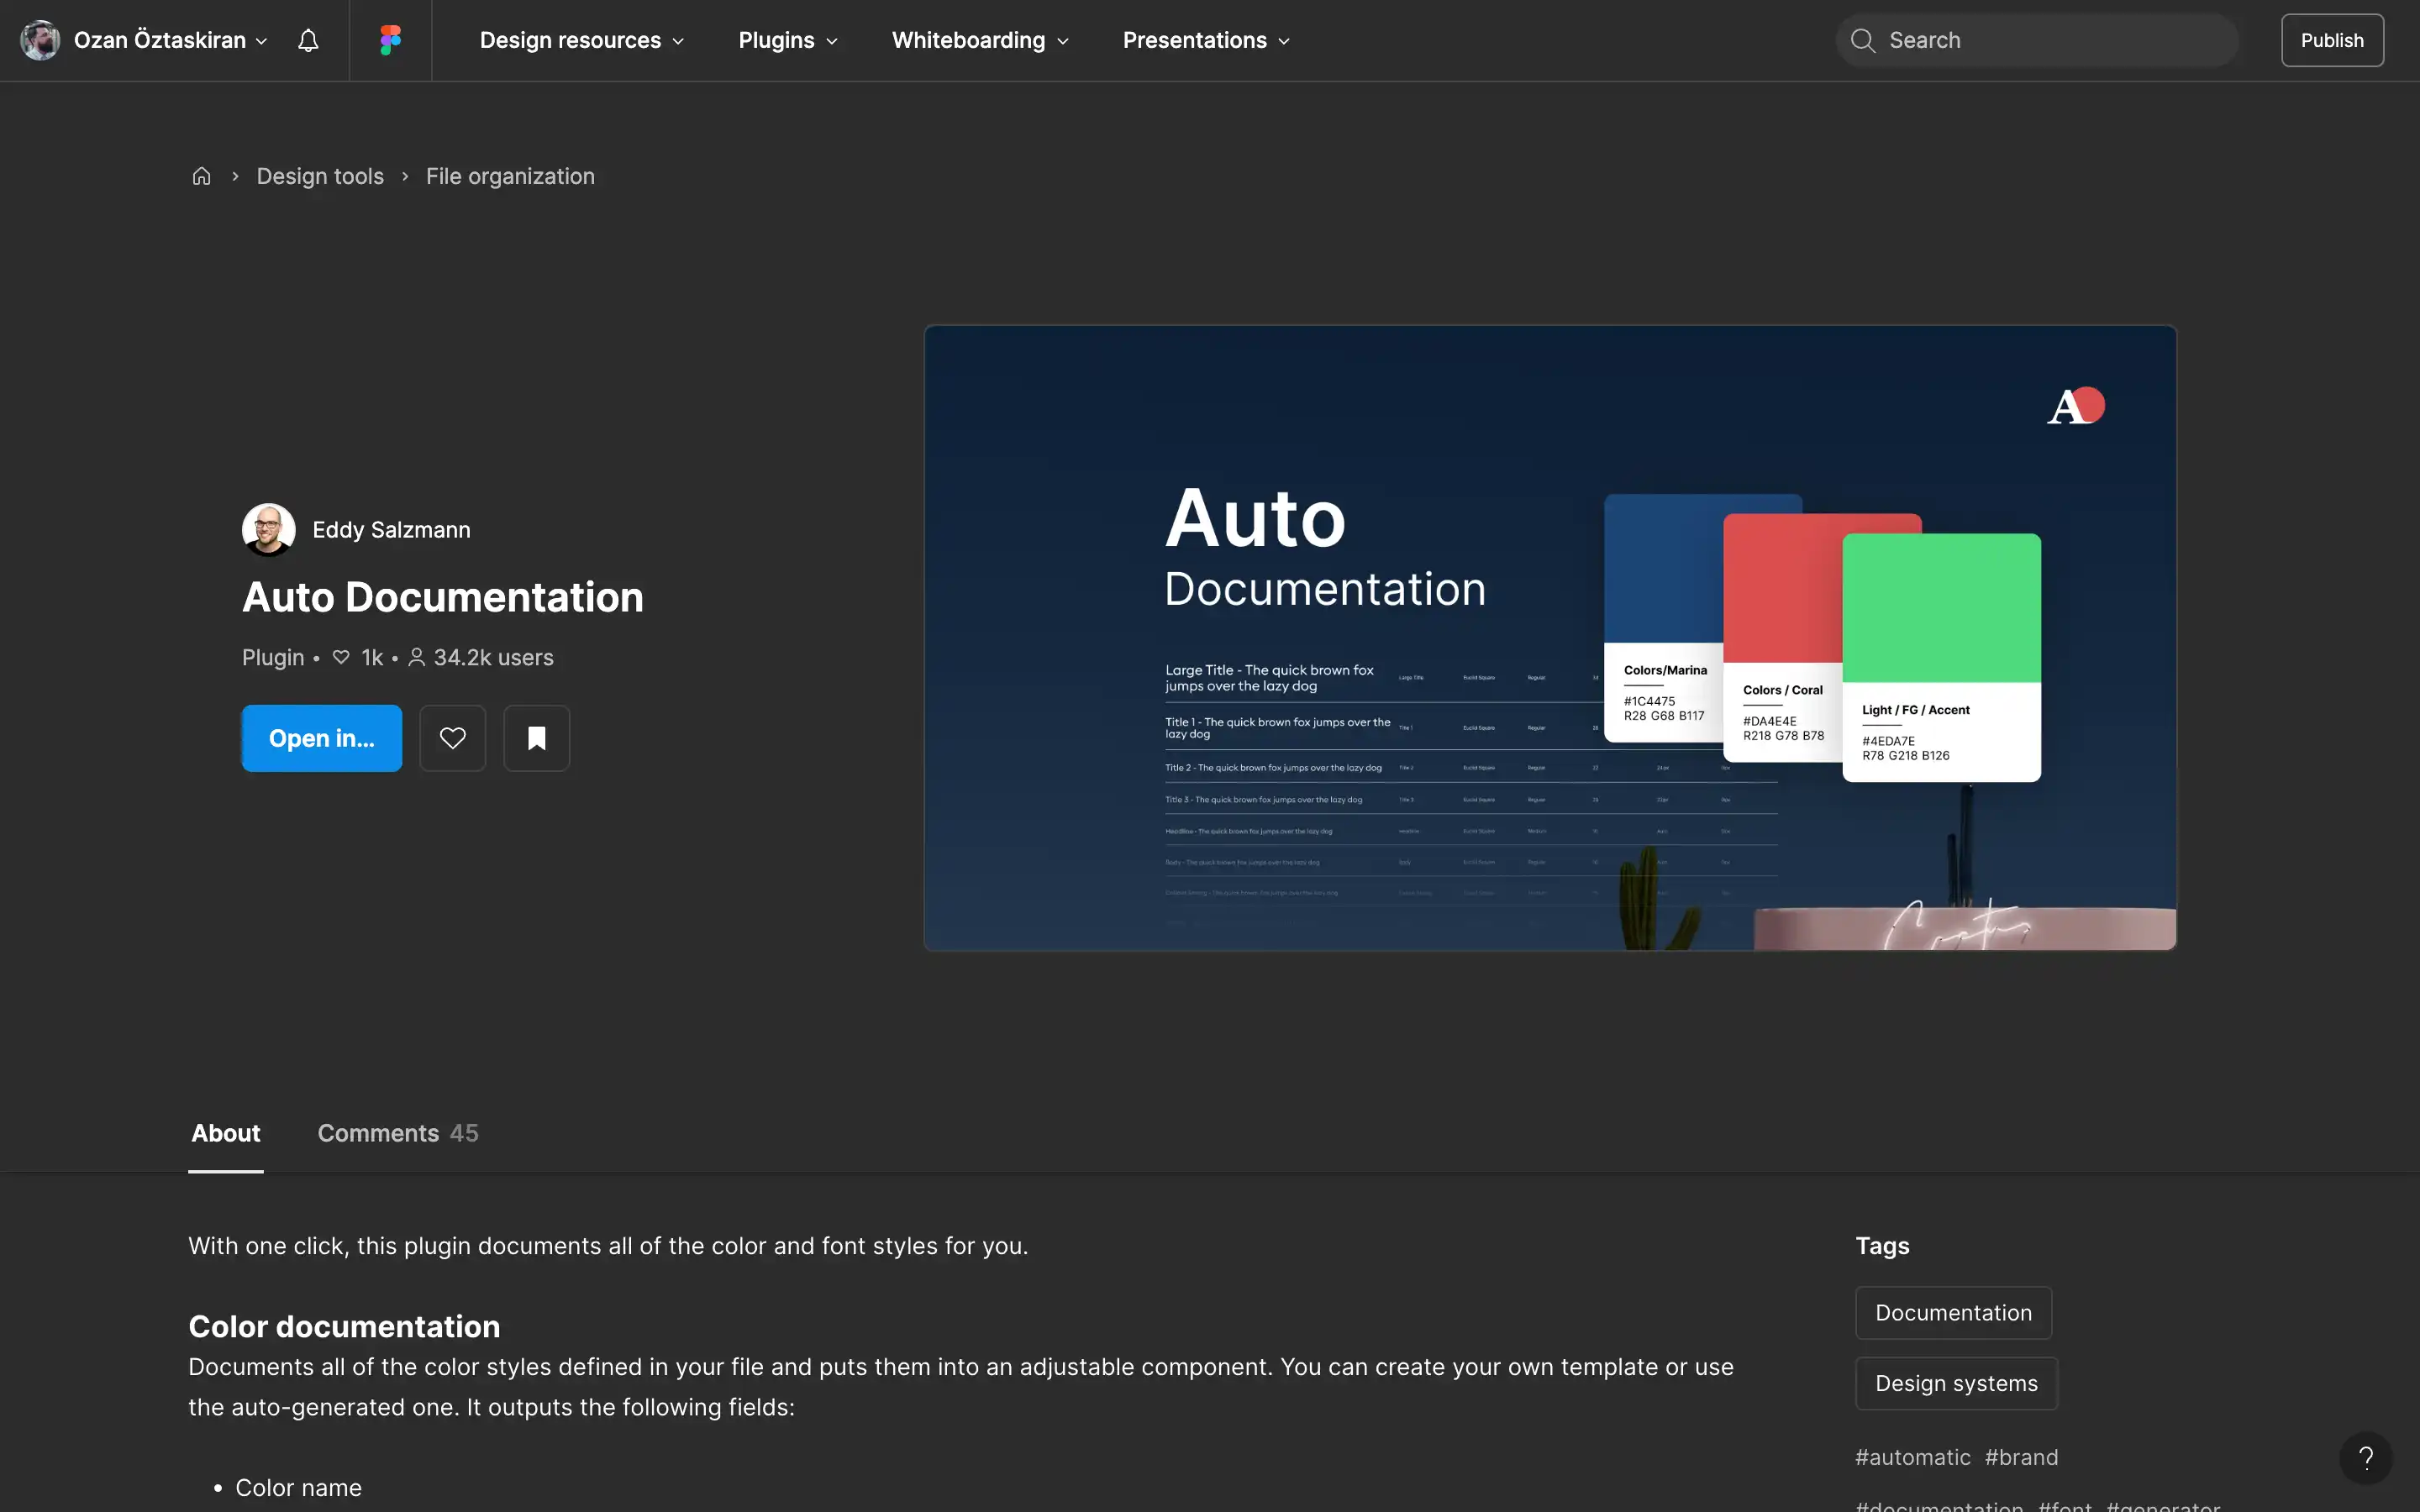Click Eddy Salzmann's author avatar
The height and width of the screenshot is (1512, 2420).
pyautogui.click(x=268, y=529)
